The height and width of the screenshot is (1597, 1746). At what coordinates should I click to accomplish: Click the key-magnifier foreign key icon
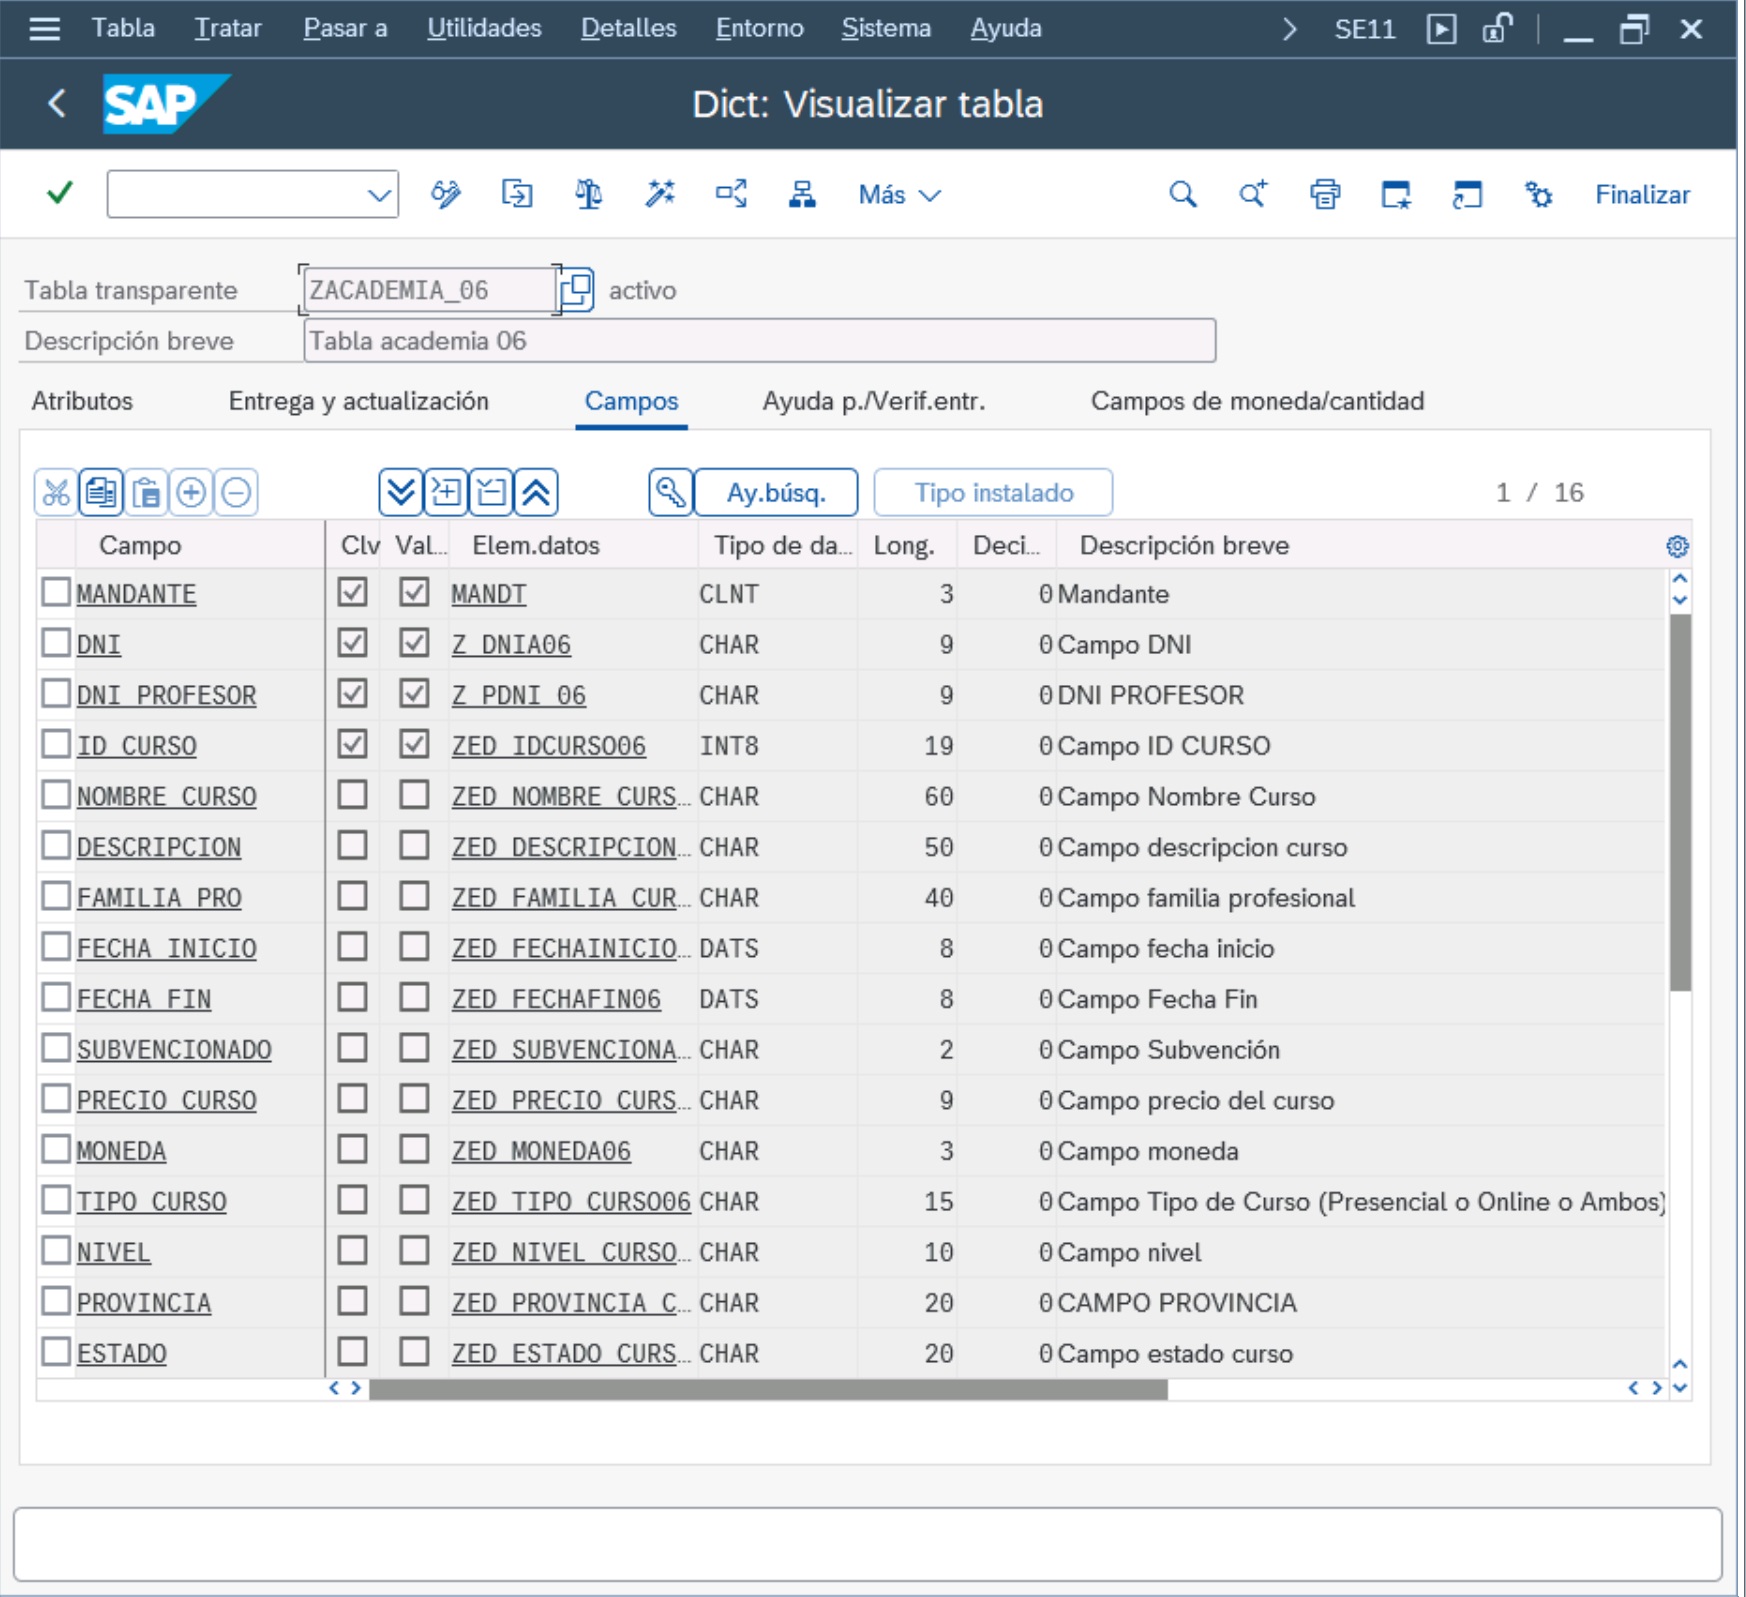pos(670,492)
